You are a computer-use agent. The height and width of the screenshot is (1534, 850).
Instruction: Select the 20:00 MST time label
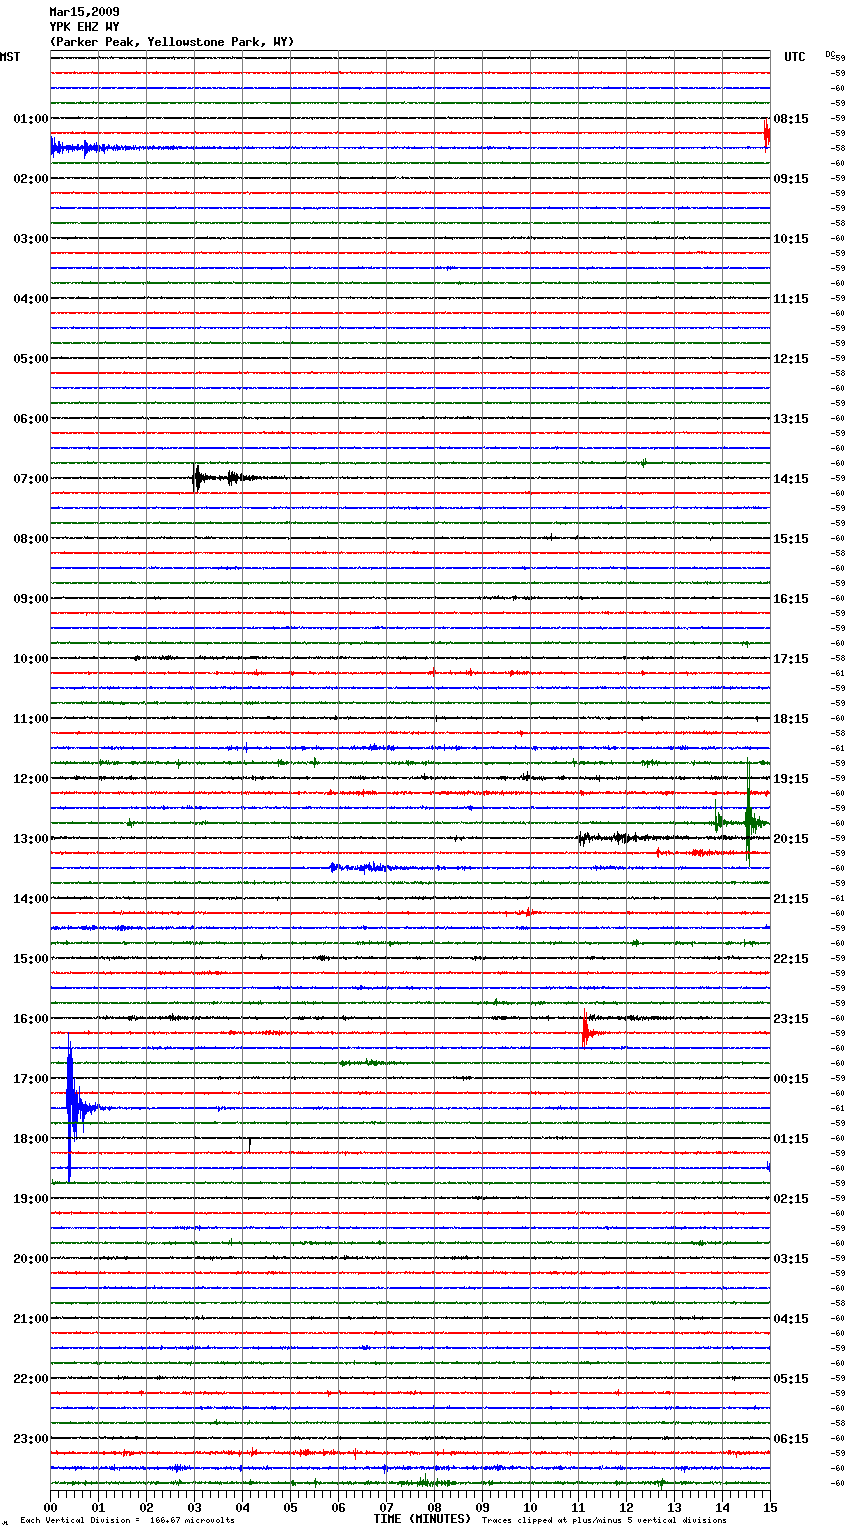click(31, 1259)
